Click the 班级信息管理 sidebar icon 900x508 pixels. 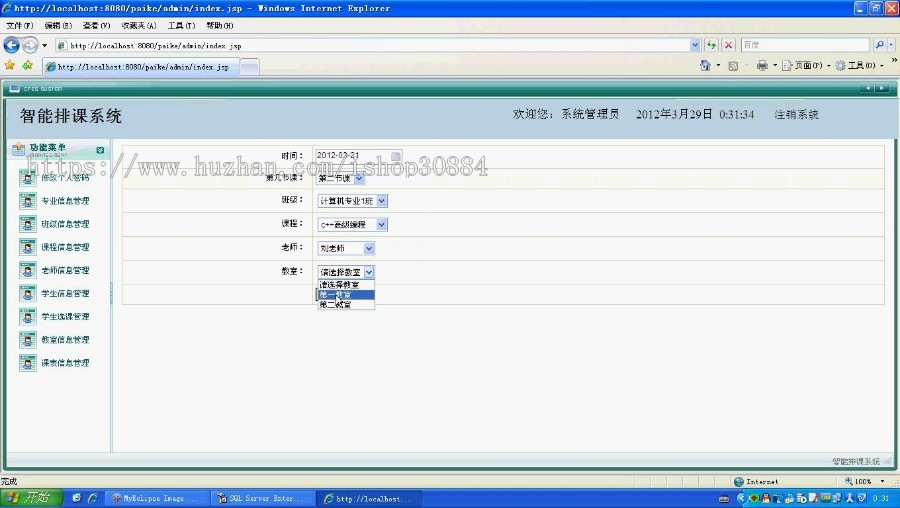pyautogui.click(x=28, y=224)
